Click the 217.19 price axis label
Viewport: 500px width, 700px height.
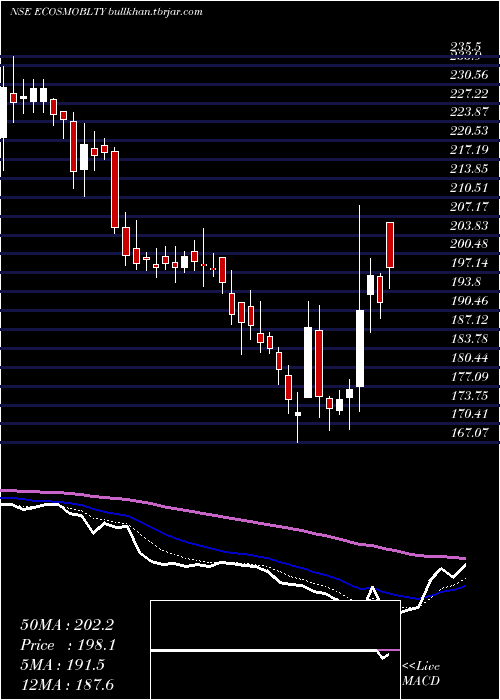coord(468,150)
